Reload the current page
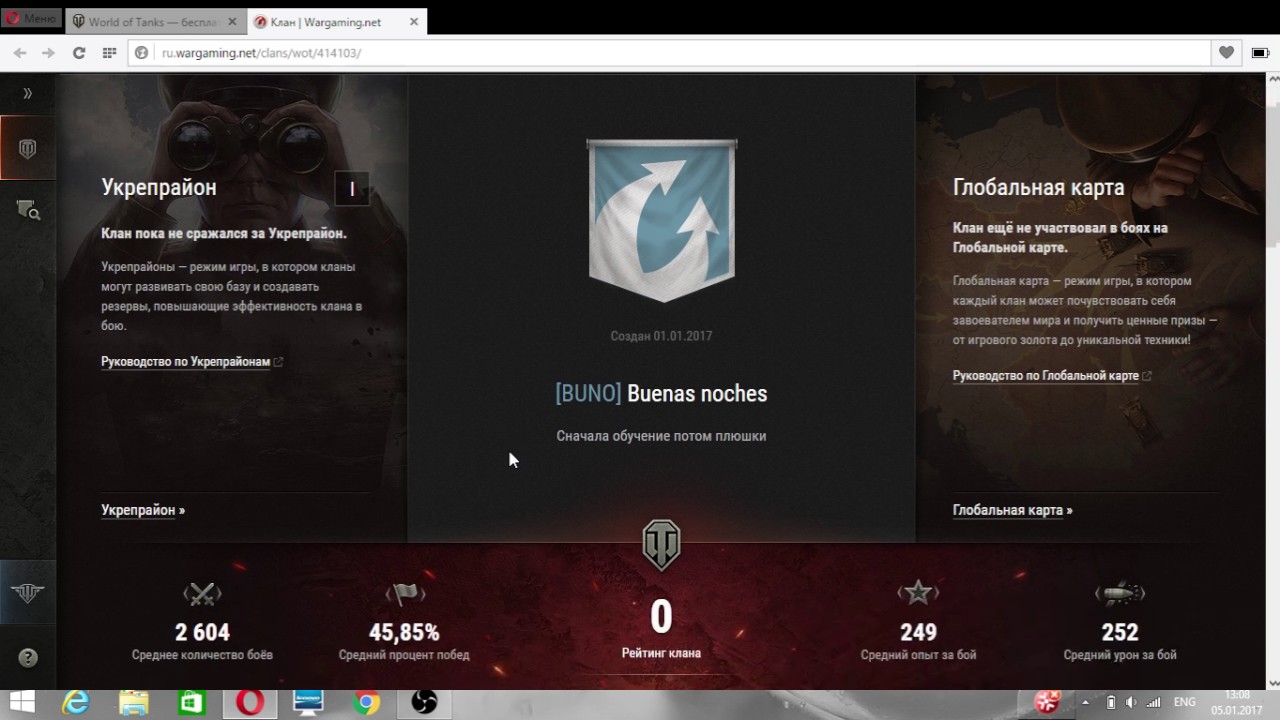 [79, 53]
